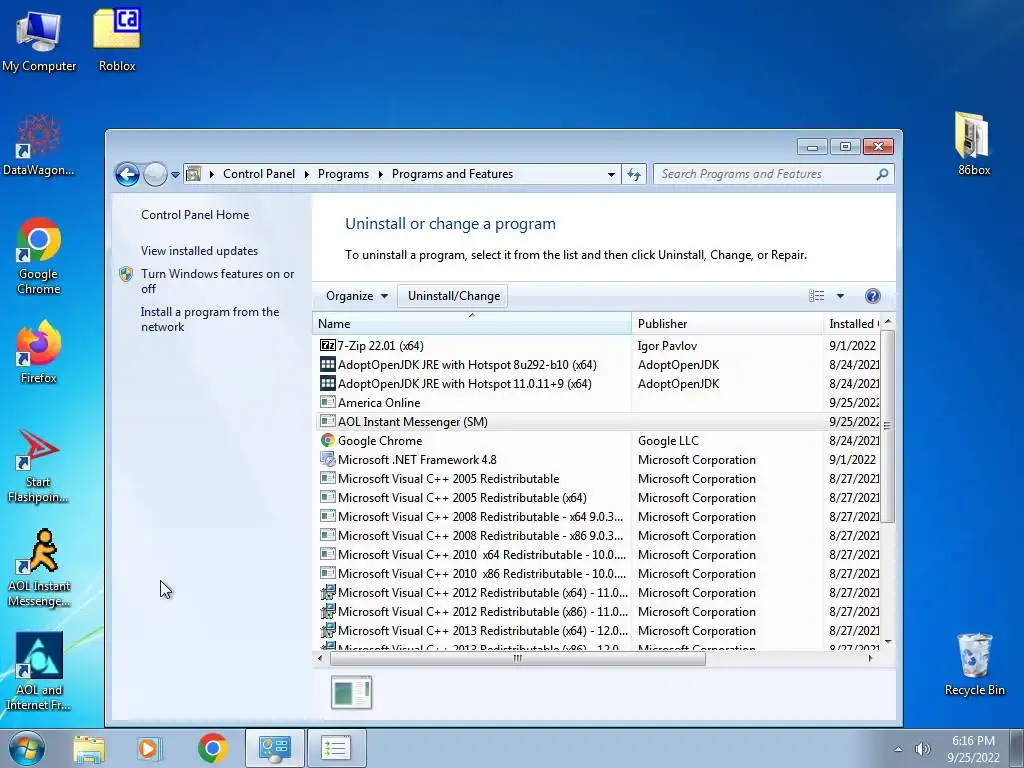The width and height of the screenshot is (1024, 768).
Task: Click the Google Chrome program row icon
Action: click(x=327, y=441)
